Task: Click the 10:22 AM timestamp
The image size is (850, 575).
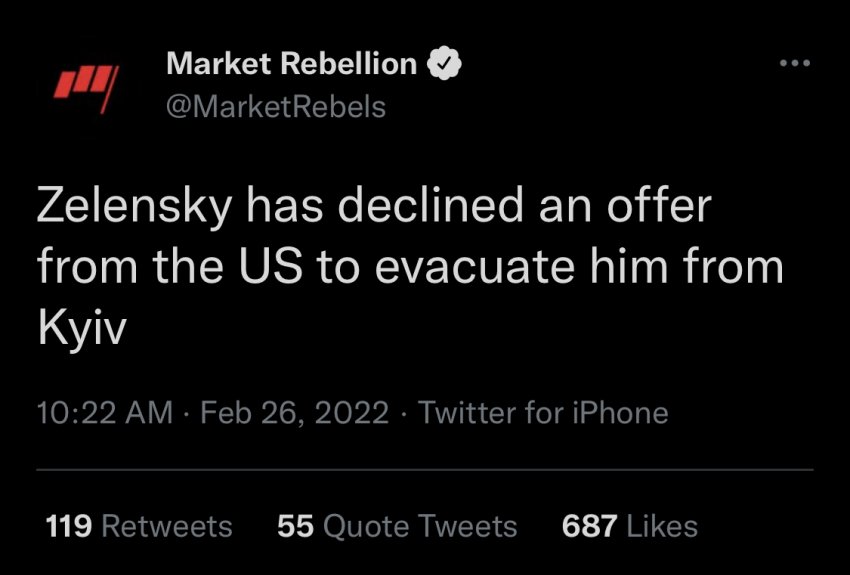Action: pos(104,413)
